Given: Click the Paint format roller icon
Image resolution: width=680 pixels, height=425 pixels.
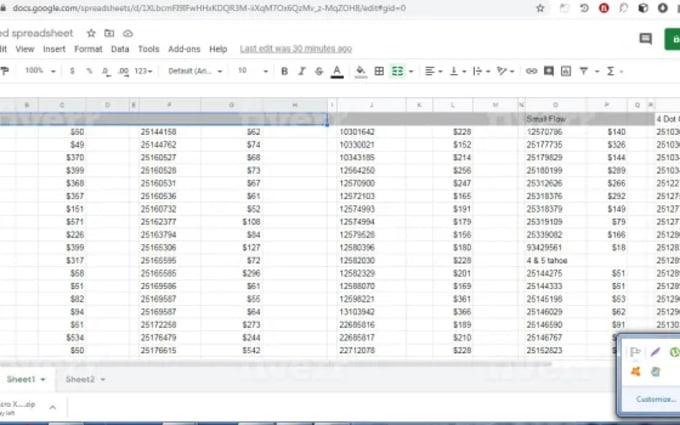Looking at the screenshot, I should tap(4, 71).
